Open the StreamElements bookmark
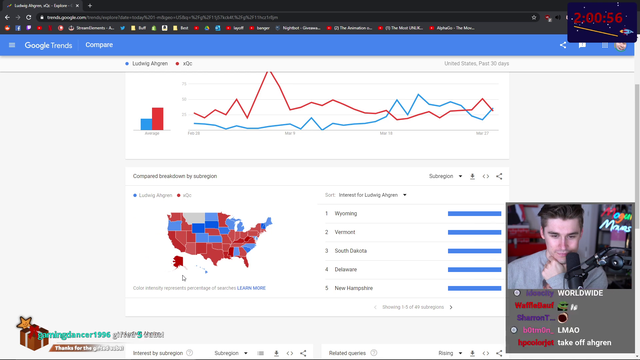The height and width of the screenshot is (360, 640). tap(91, 28)
